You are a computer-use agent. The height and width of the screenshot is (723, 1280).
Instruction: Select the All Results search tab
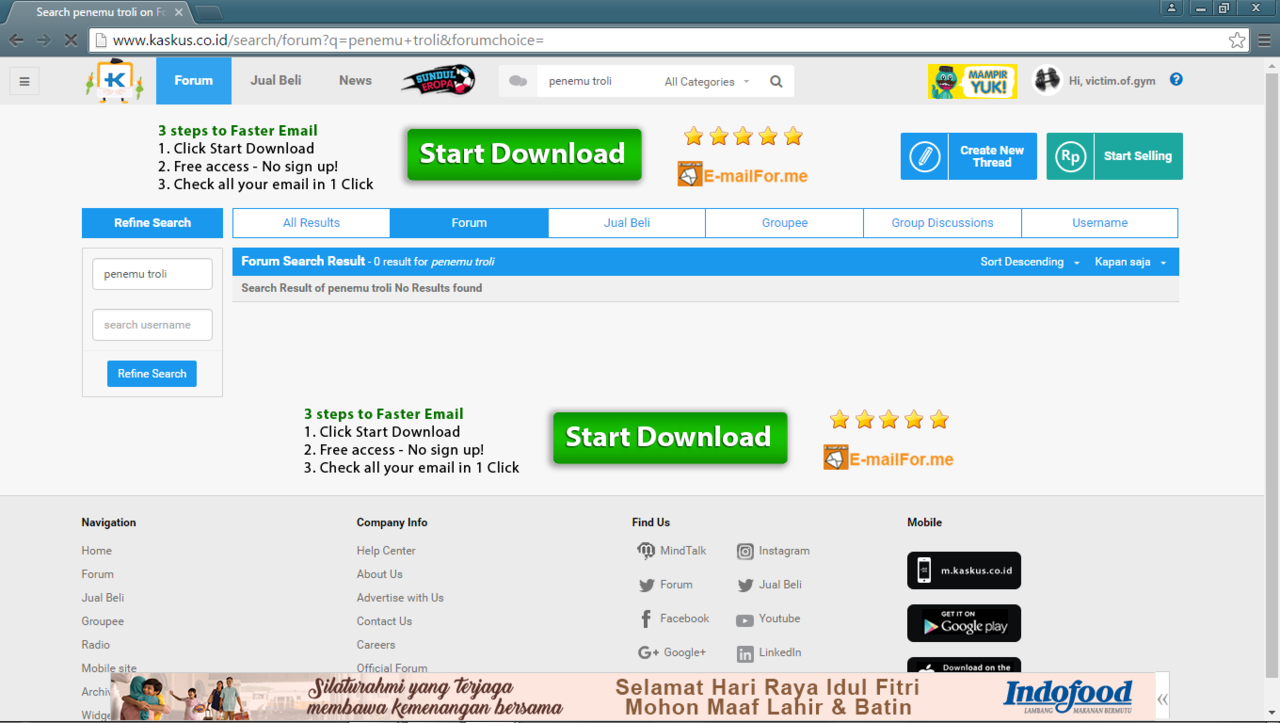click(x=311, y=223)
